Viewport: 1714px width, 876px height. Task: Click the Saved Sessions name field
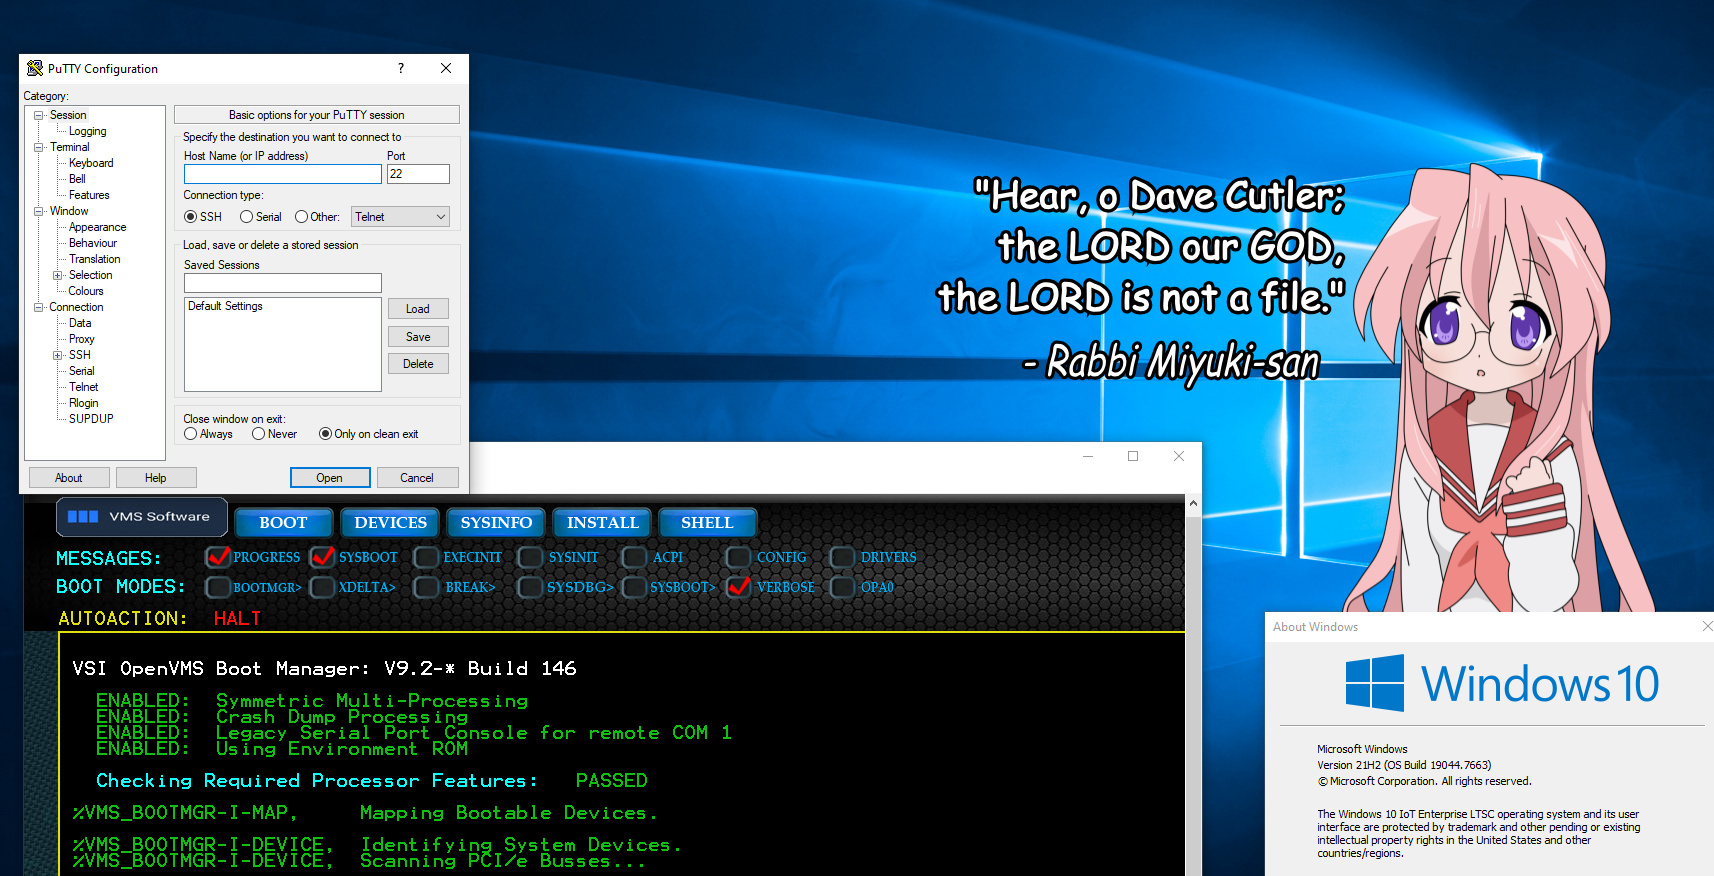pyautogui.click(x=283, y=283)
